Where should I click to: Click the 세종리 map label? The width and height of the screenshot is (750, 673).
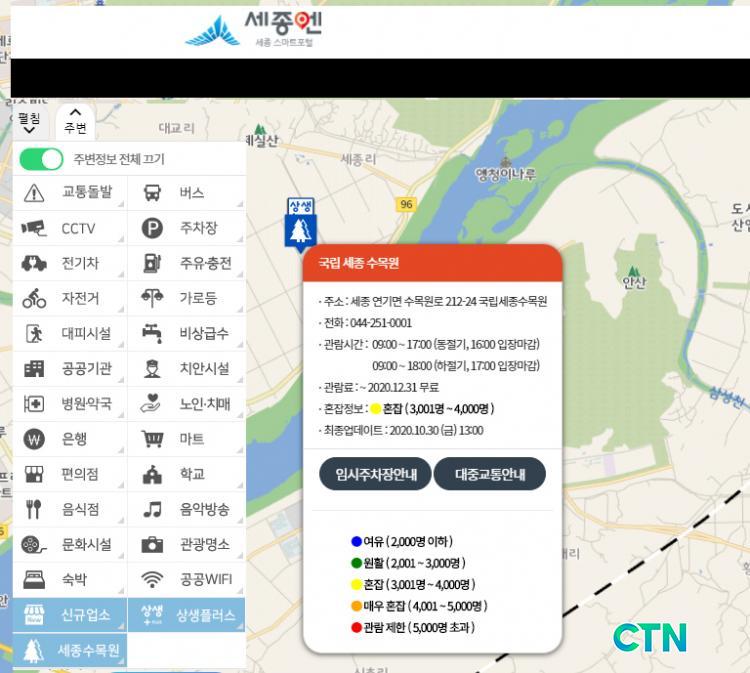click(358, 159)
